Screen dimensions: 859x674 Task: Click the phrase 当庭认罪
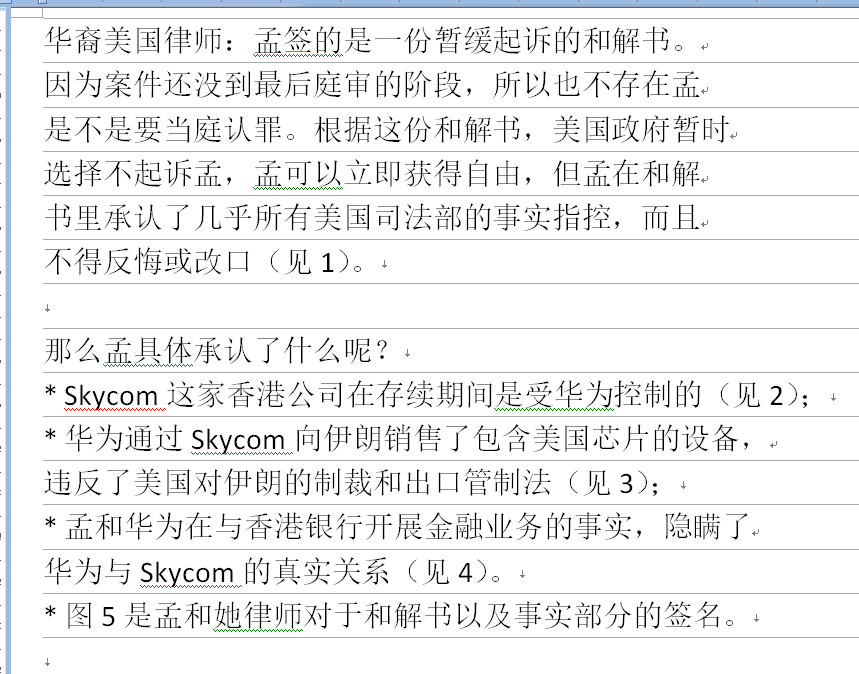click(224, 130)
